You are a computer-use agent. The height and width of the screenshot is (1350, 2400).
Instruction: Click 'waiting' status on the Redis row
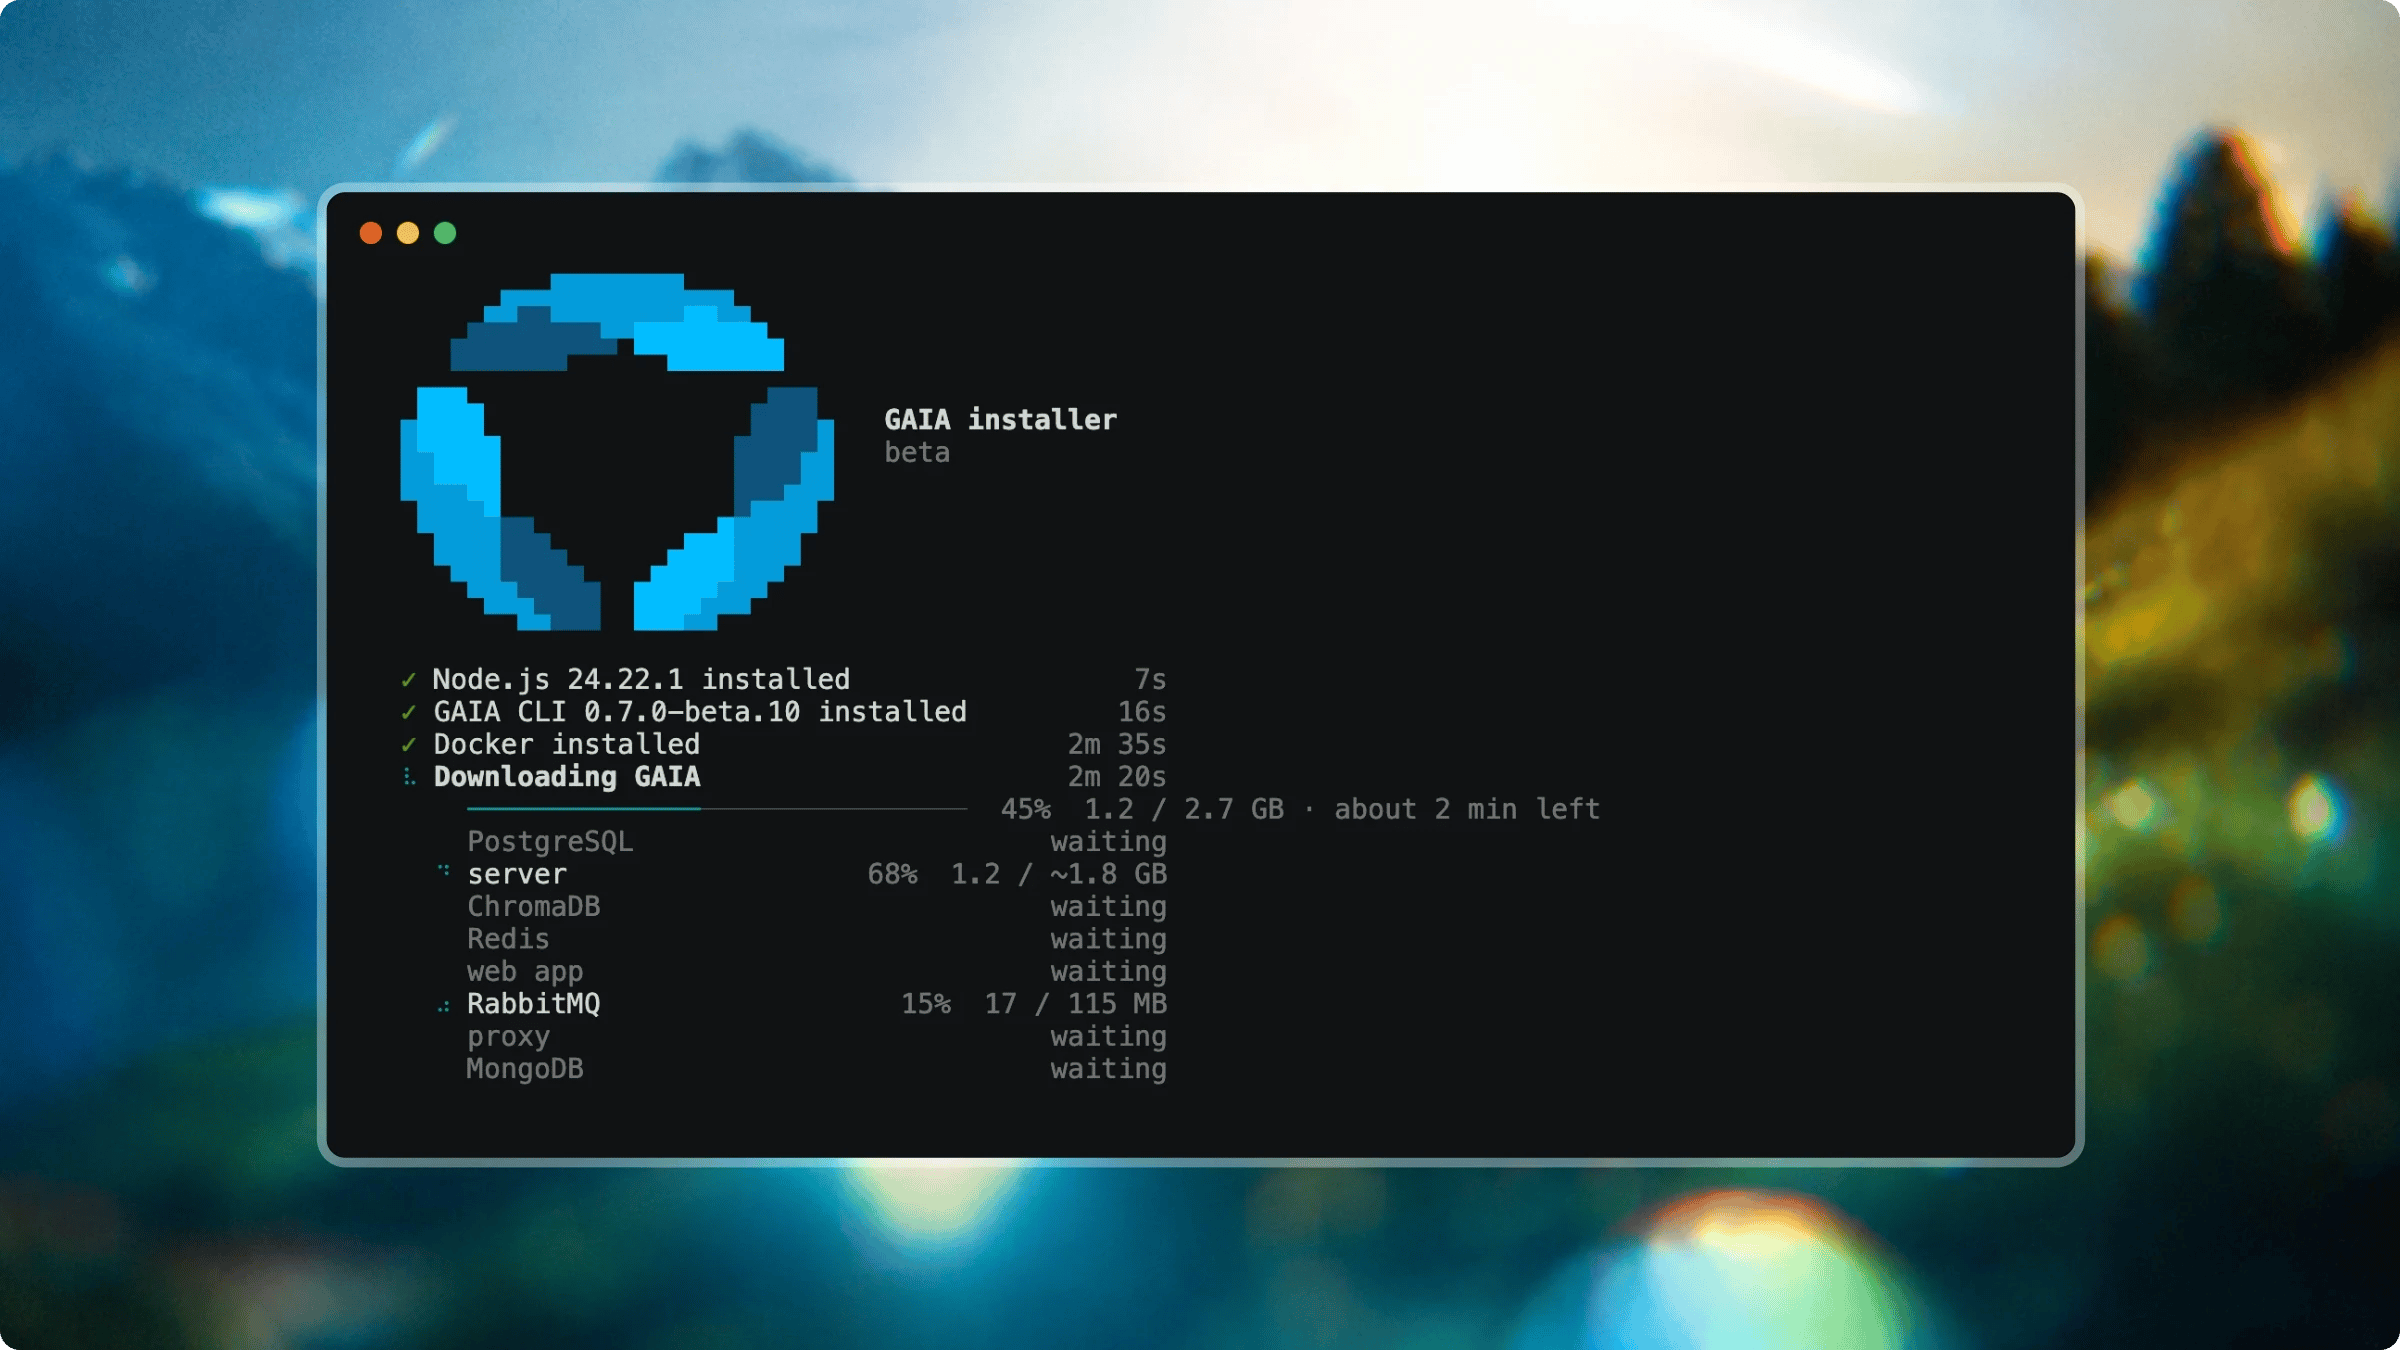click(1109, 939)
